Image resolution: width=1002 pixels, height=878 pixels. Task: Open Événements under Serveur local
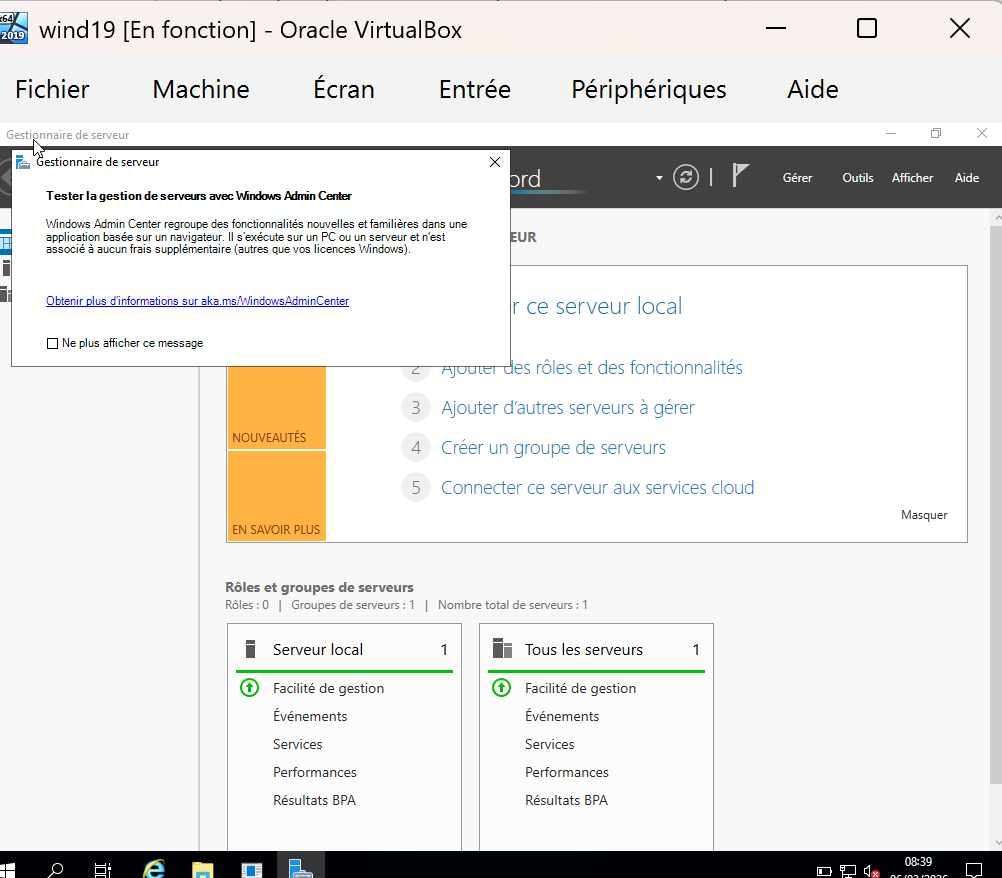(310, 716)
